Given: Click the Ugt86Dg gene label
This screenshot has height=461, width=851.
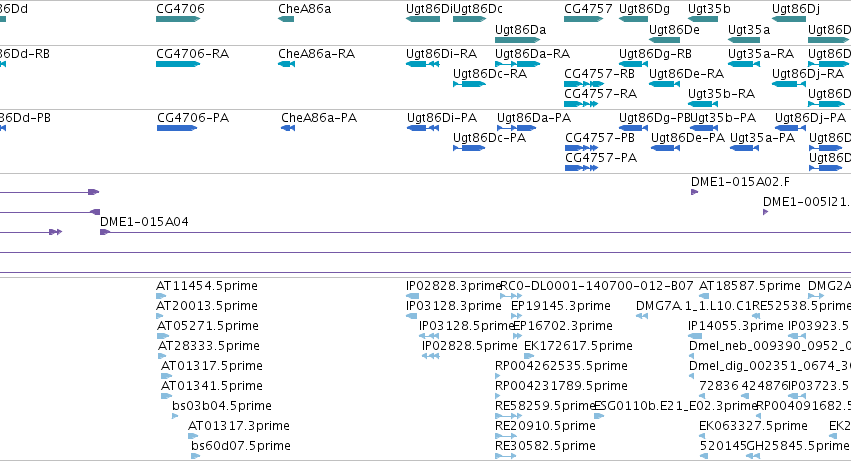Looking at the screenshot, I should point(644,9).
